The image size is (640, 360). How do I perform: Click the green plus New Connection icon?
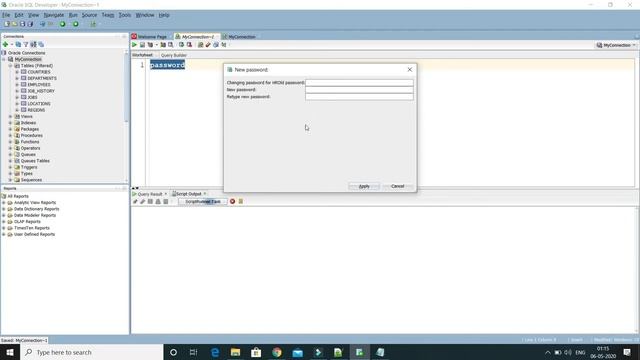click(5, 44)
